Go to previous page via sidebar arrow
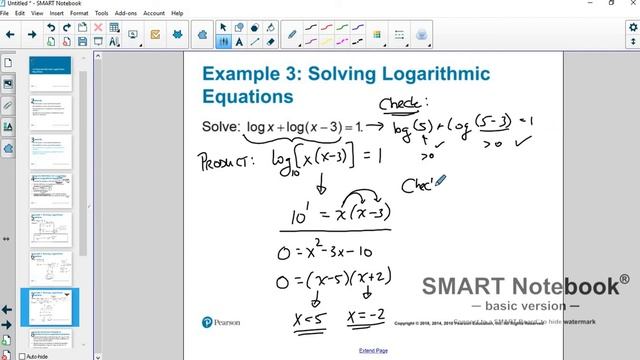Image resolution: width=640 pixels, height=360 pixels. pyautogui.click(x=7, y=310)
